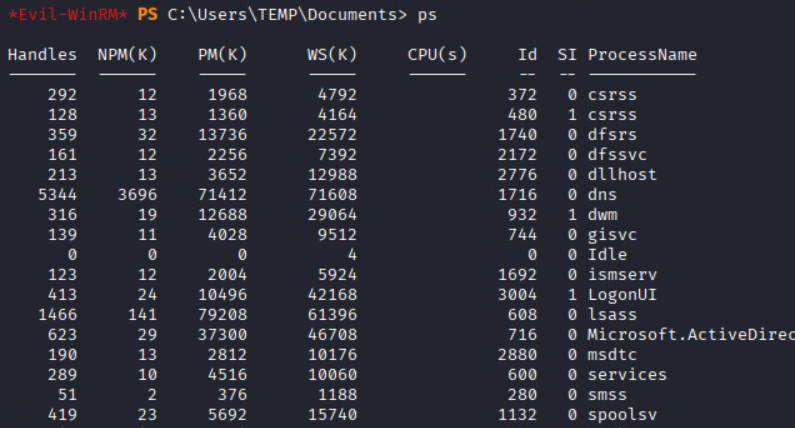The height and width of the screenshot is (428, 795).
Task: Click WS value 10176 in msdtc row
Action: (x=332, y=355)
